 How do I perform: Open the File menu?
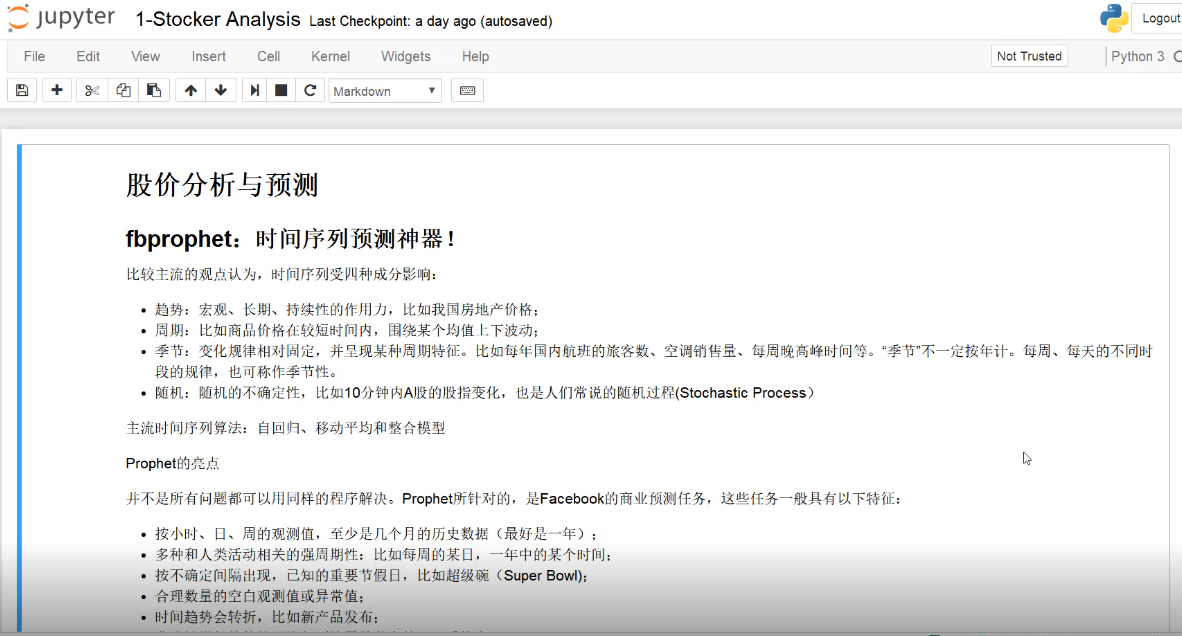[34, 56]
